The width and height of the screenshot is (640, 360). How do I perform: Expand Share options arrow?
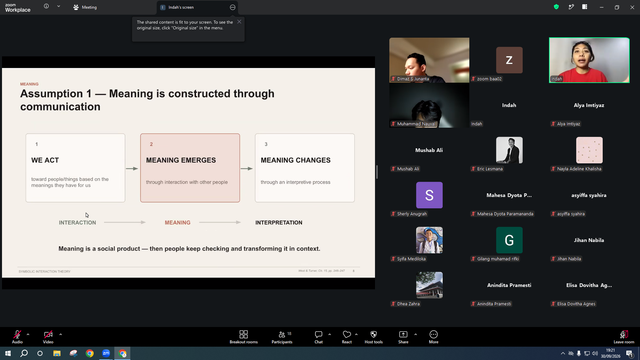tap(416, 334)
